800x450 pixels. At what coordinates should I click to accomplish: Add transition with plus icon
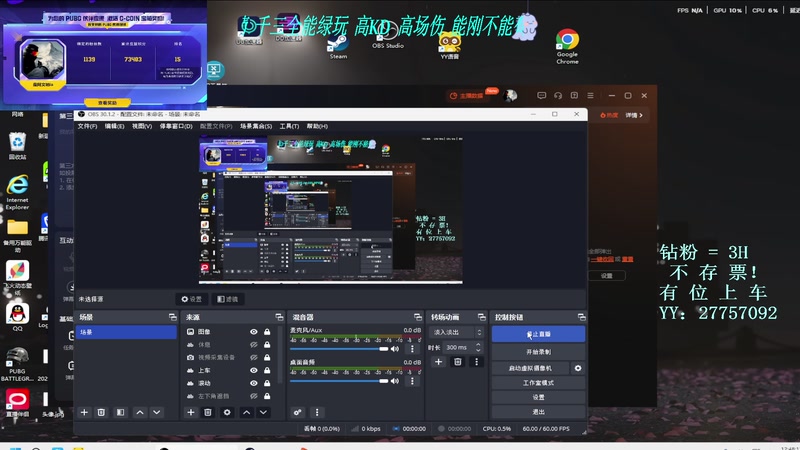click(x=438, y=362)
